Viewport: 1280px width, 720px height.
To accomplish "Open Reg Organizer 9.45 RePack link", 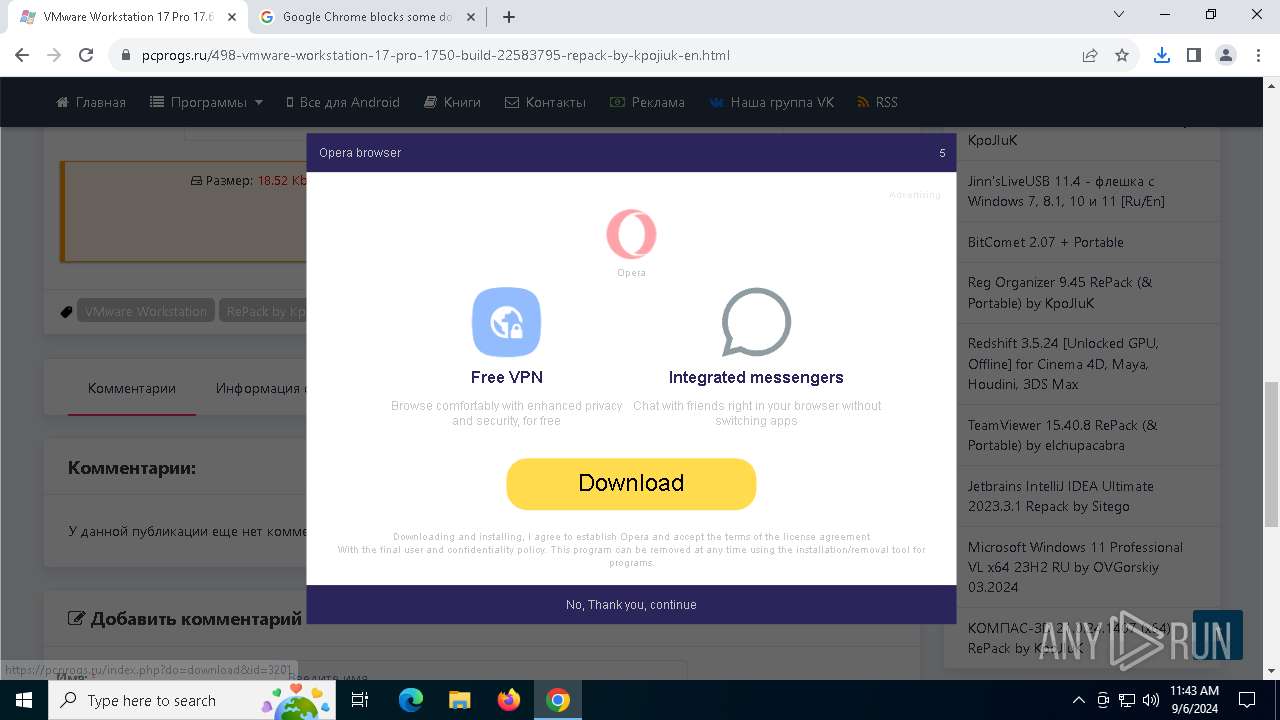I will coord(1060,292).
